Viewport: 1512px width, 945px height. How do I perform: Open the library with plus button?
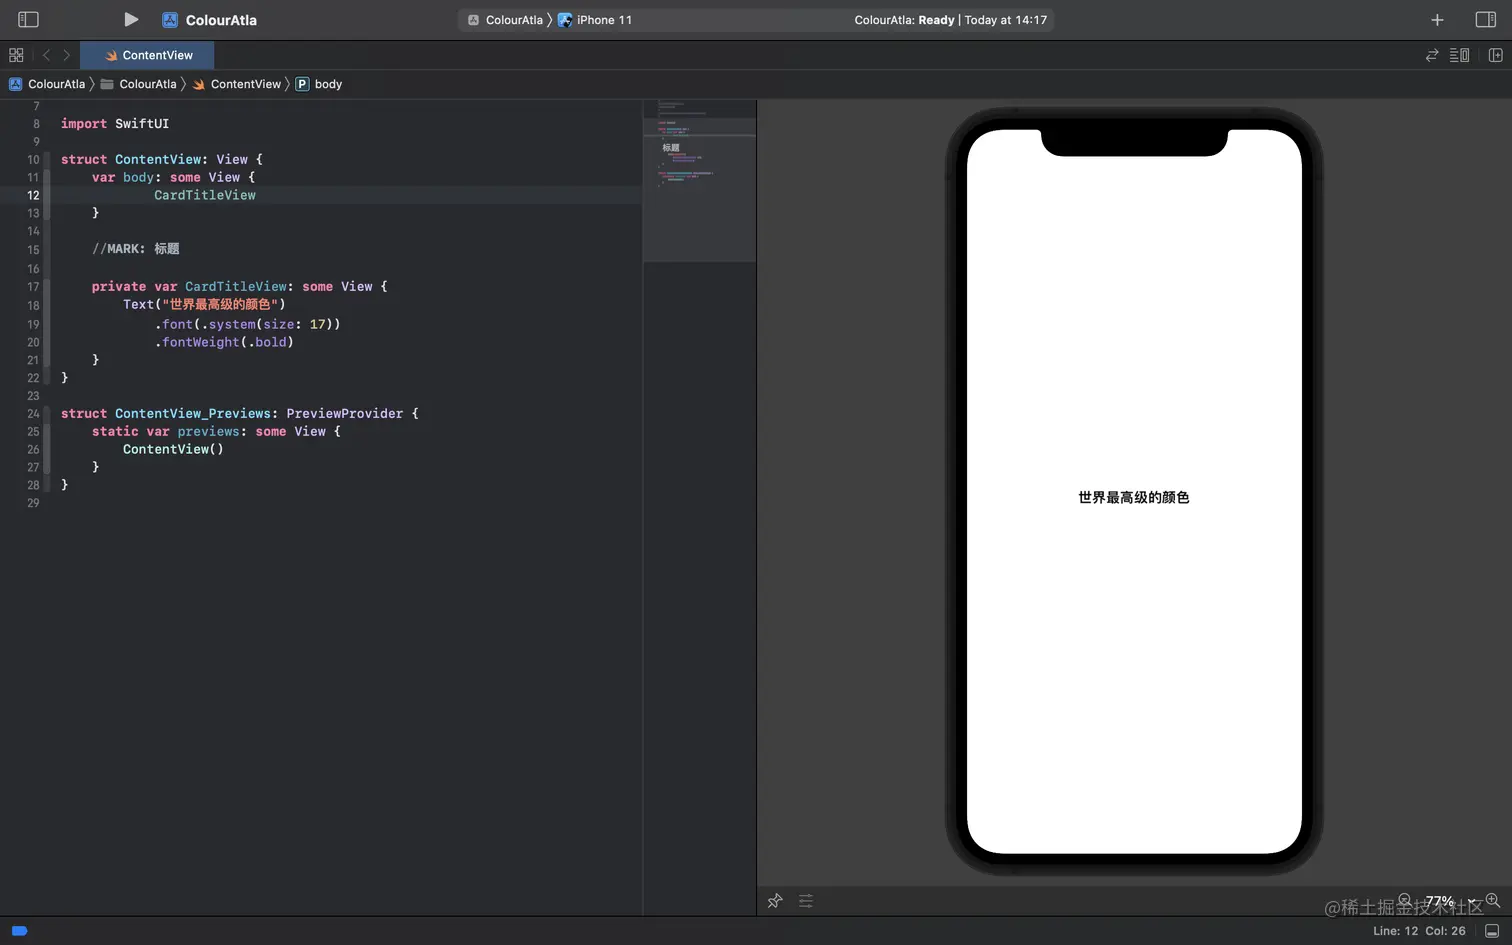(x=1437, y=20)
